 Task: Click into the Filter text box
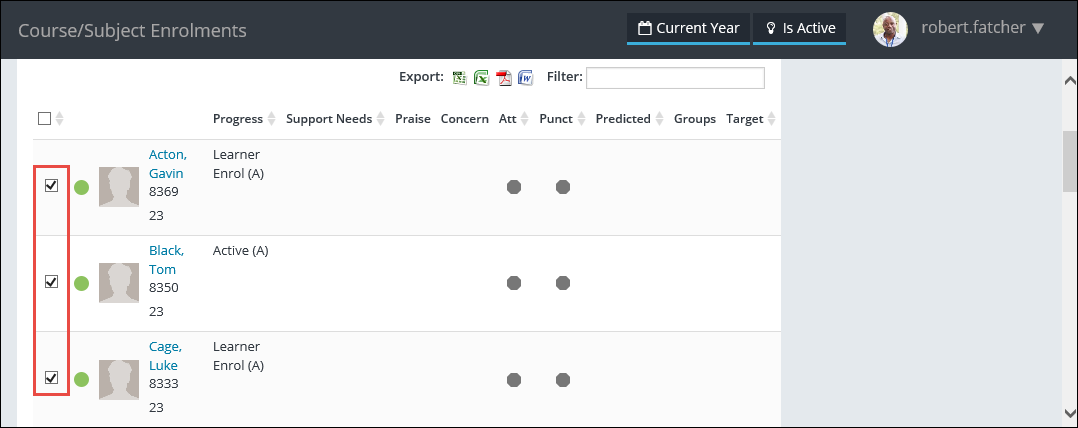coord(675,78)
